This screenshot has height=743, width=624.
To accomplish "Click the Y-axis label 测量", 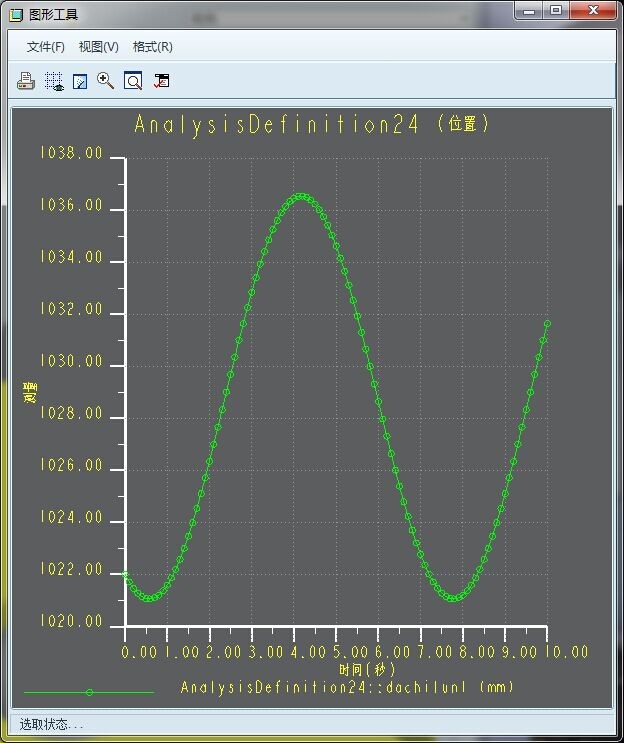I will [x=30, y=392].
